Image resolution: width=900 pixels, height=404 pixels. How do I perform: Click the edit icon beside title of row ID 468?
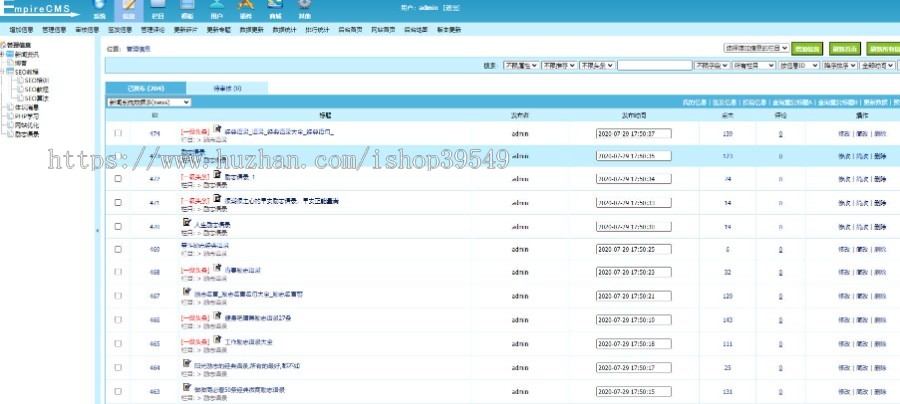[x=217, y=267]
